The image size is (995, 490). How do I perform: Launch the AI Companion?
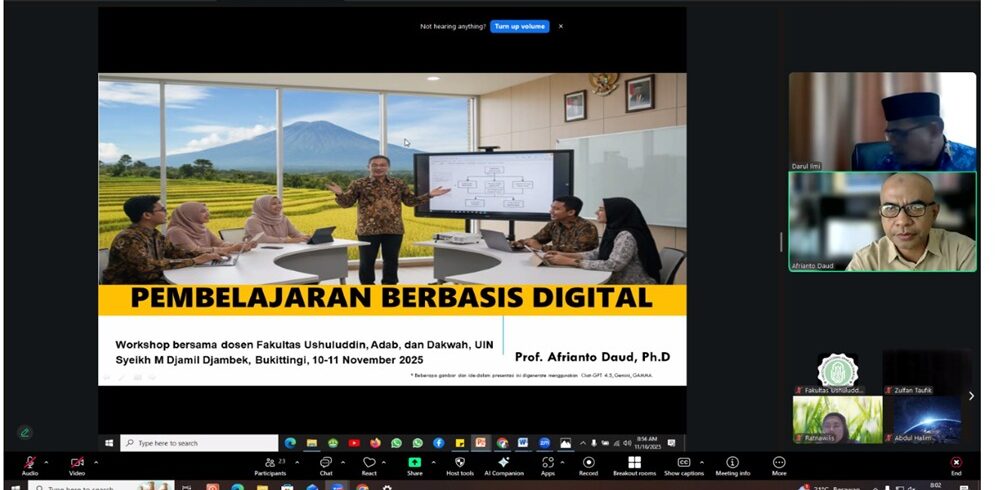pos(503,463)
